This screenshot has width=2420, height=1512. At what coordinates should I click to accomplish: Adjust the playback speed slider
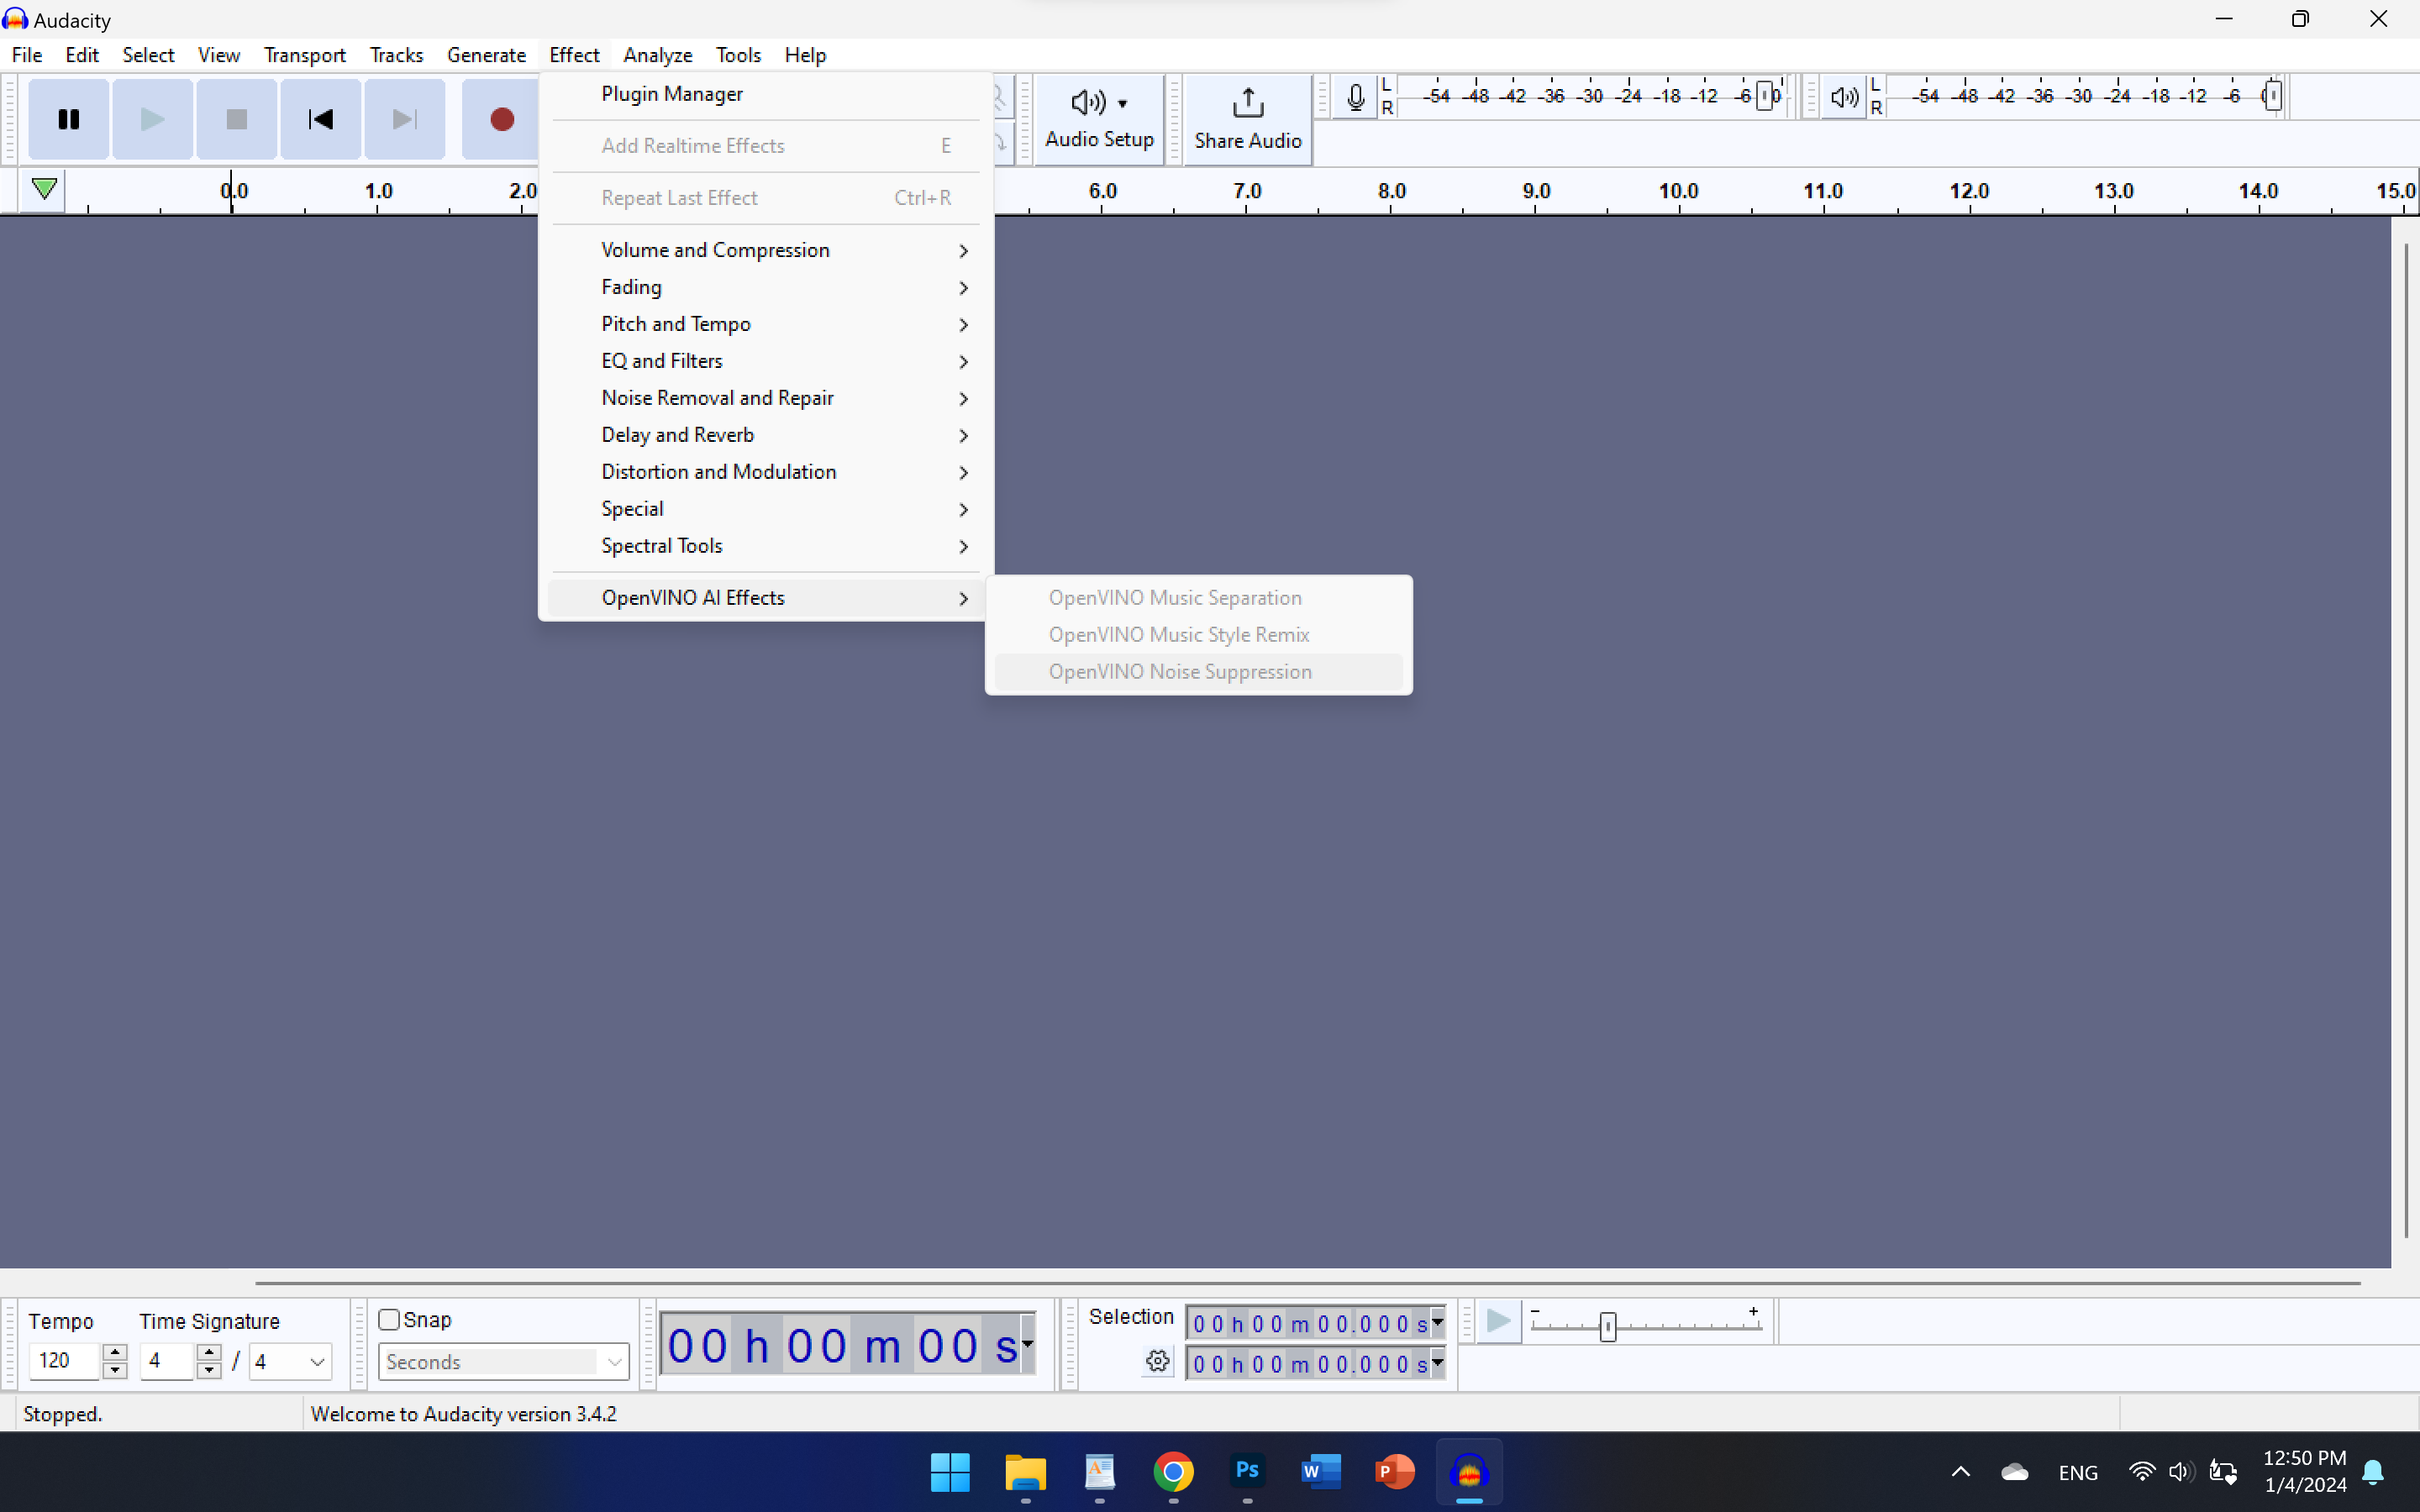(1607, 1327)
